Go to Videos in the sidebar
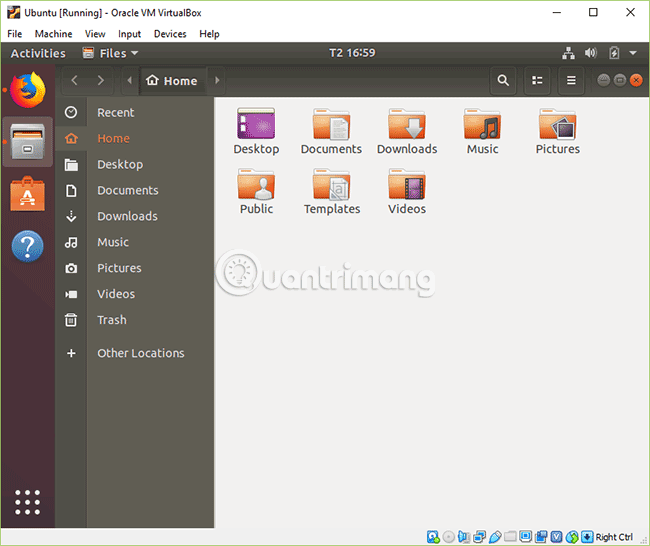Image resolution: width=650 pixels, height=546 pixels. pyautogui.click(x=135, y=294)
